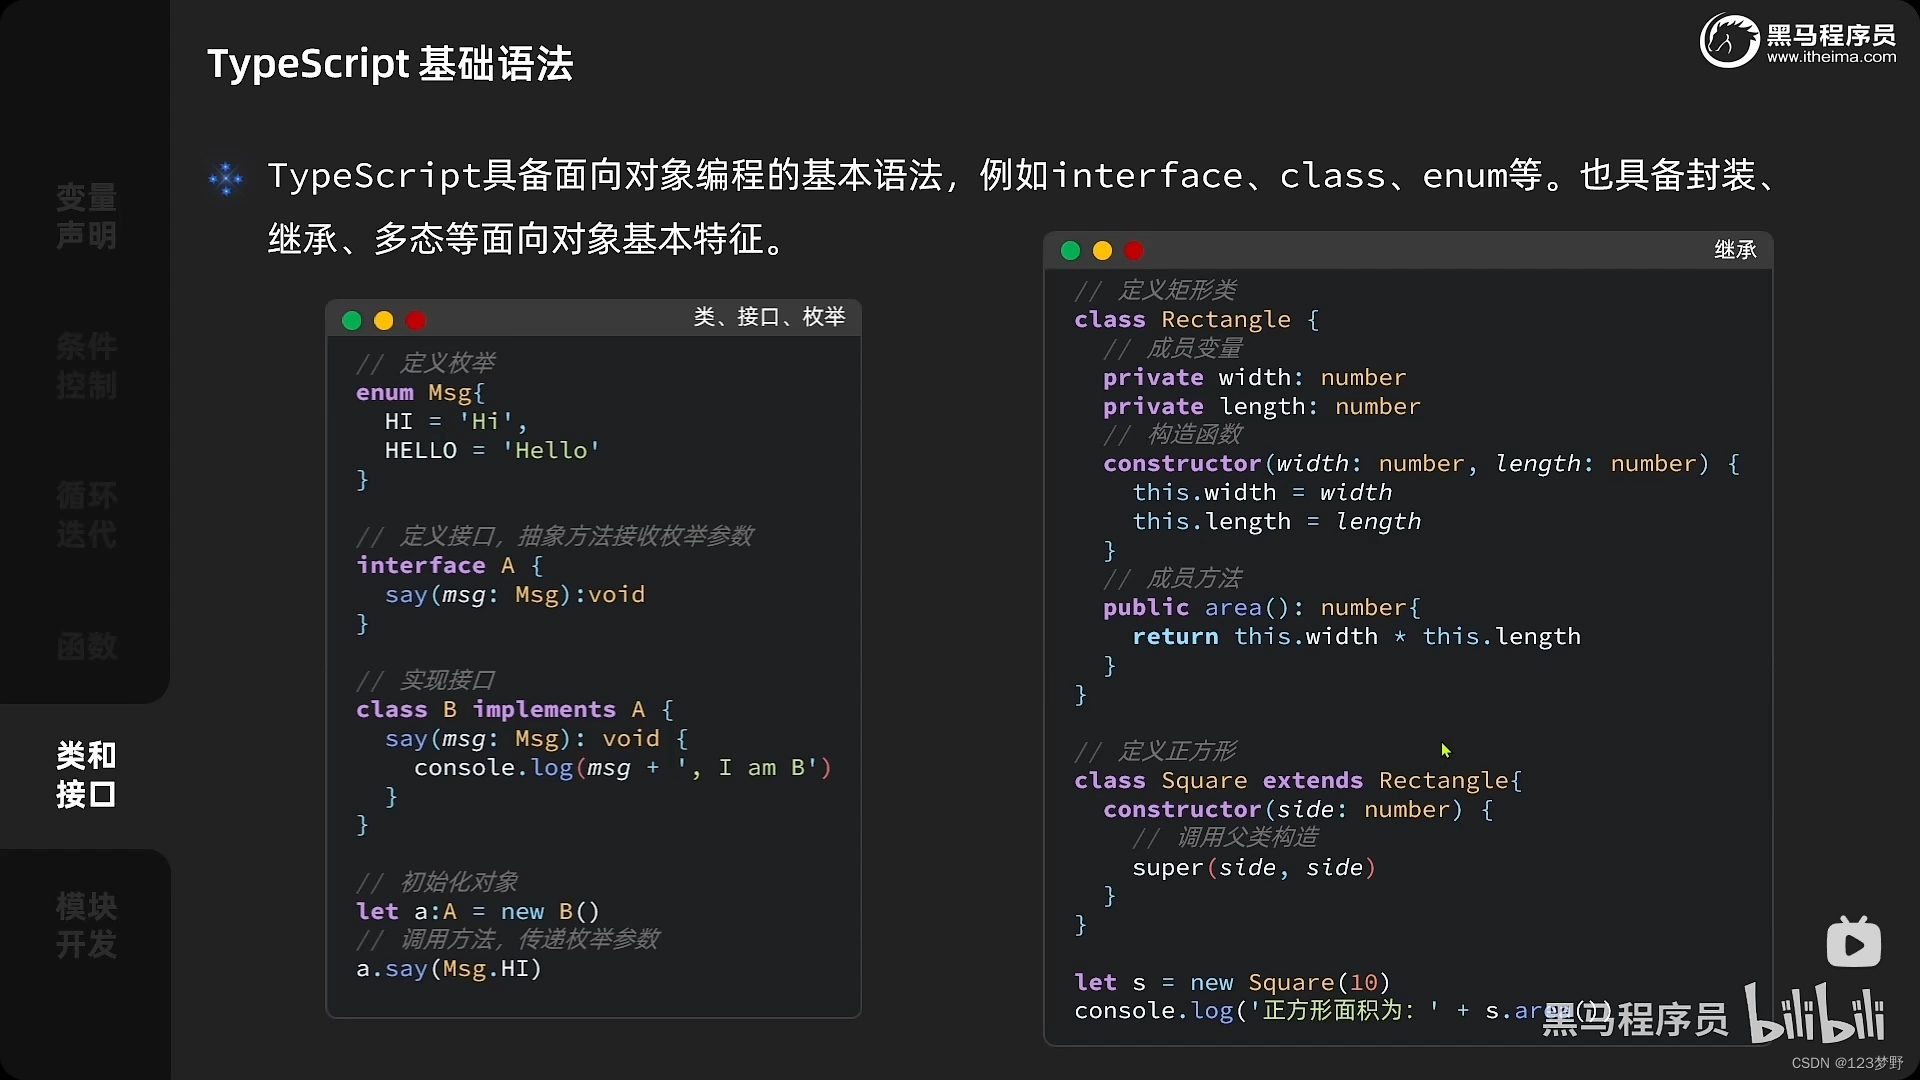
Task: Select the active 类和接口 section
Action: pyautogui.click(x=85, y=775)
